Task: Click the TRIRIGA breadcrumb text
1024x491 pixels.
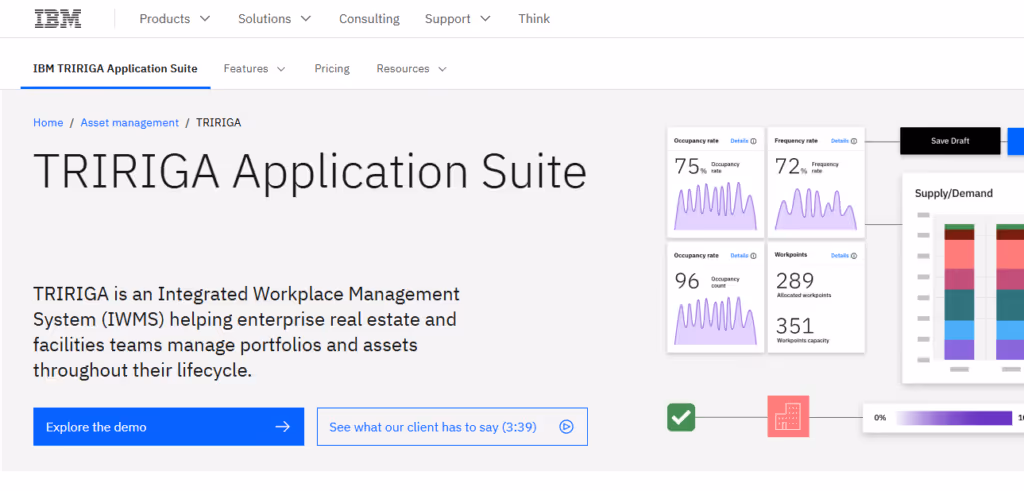Action: (218, 123)
